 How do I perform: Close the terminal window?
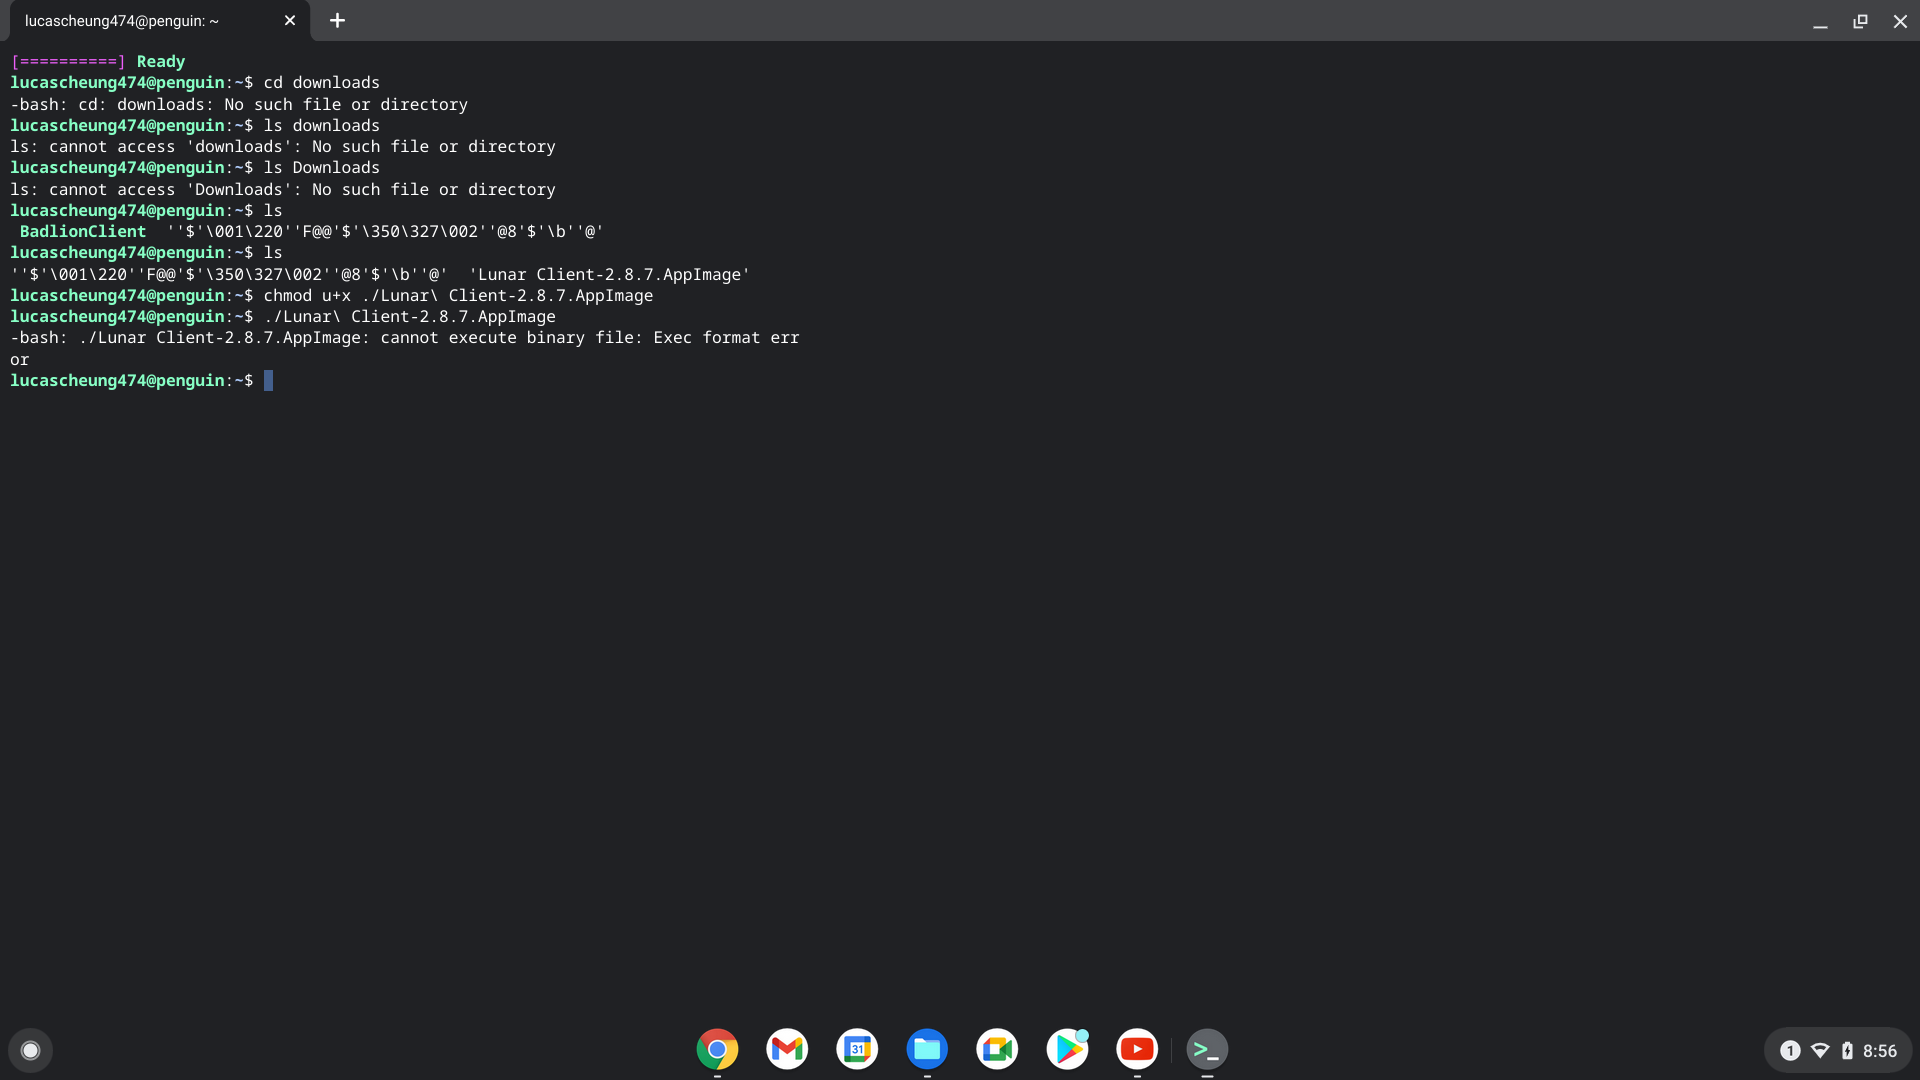(1900, 21)
